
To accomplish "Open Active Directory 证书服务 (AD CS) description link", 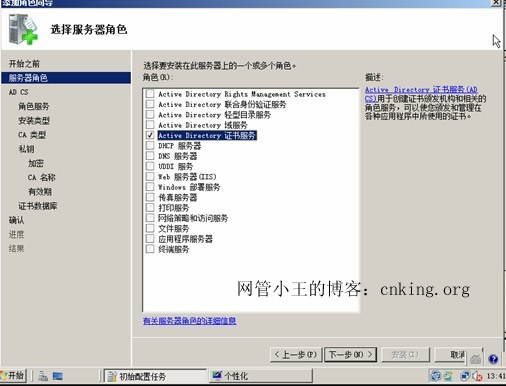I will click(x=421, y=94).
